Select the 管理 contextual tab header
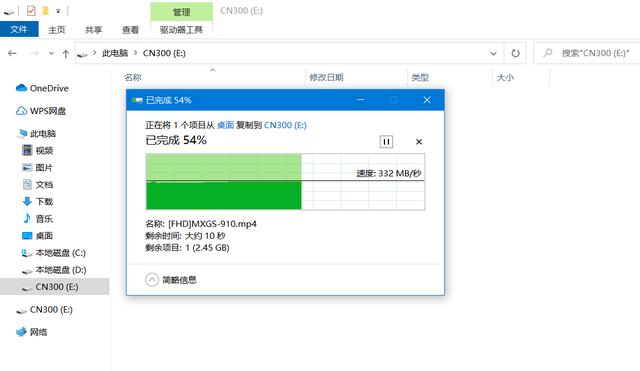 pyautogui.click(x=181, y=12)
